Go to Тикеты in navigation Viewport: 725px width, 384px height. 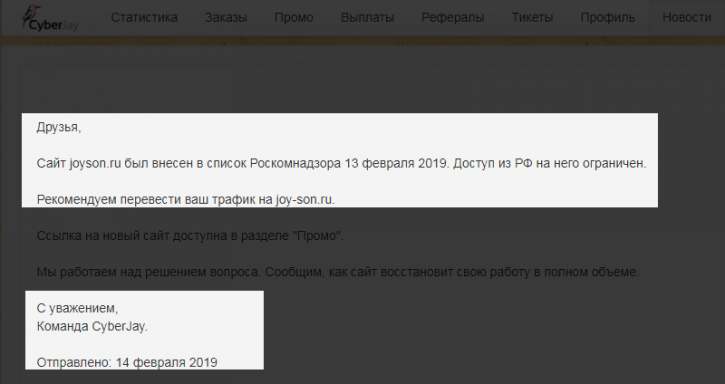click(x=532, y=18)
